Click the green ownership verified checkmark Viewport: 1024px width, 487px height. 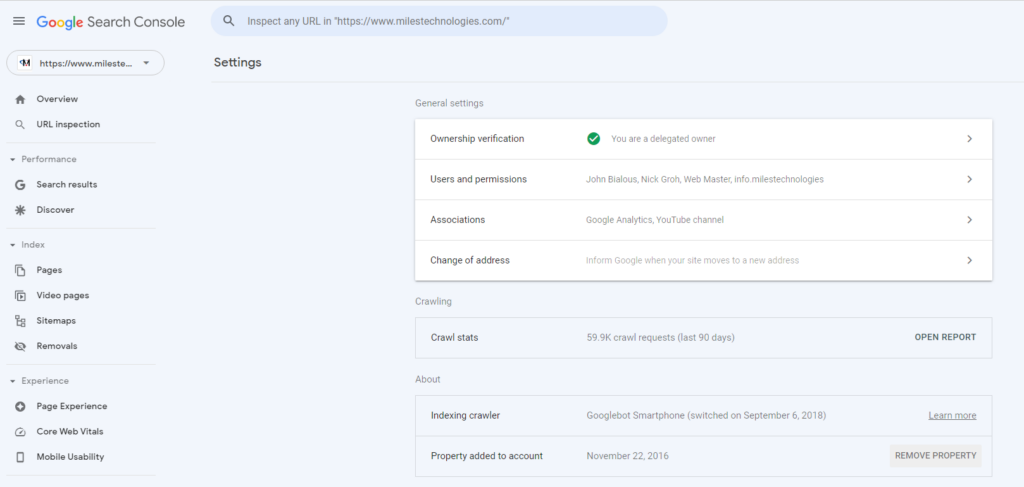[594, 138]
